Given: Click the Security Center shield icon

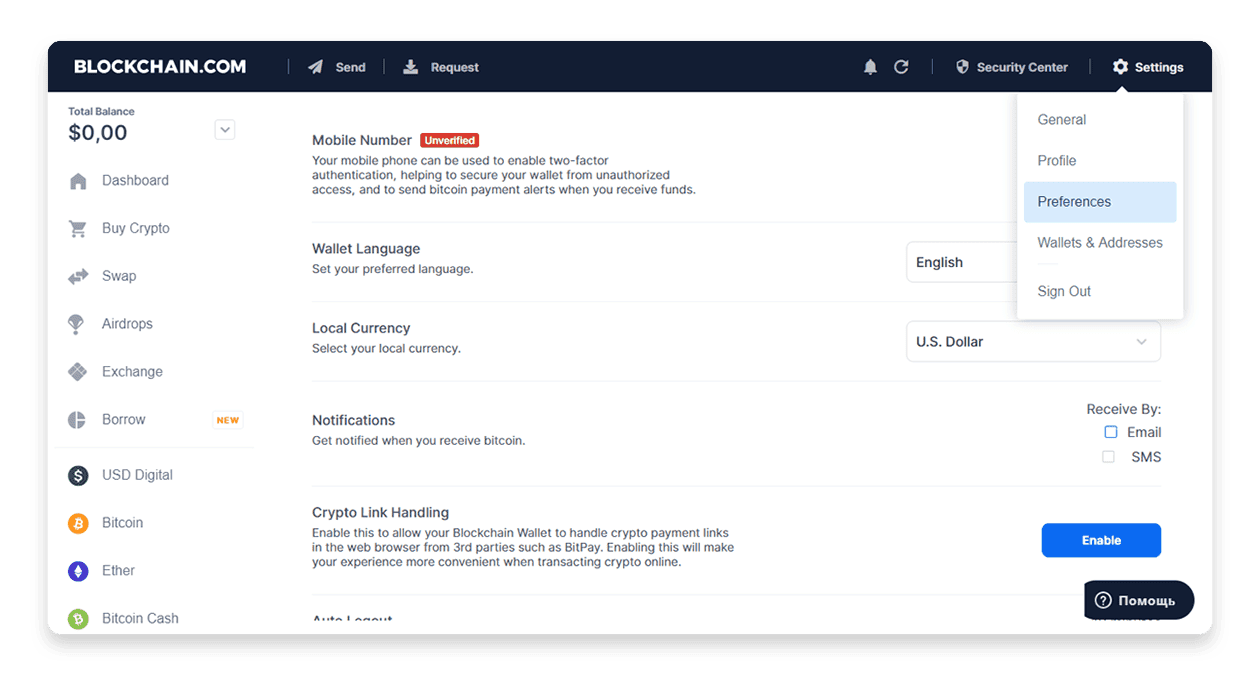Looking at the screenshot, I should pyautogui.click(x=963, y=67).
